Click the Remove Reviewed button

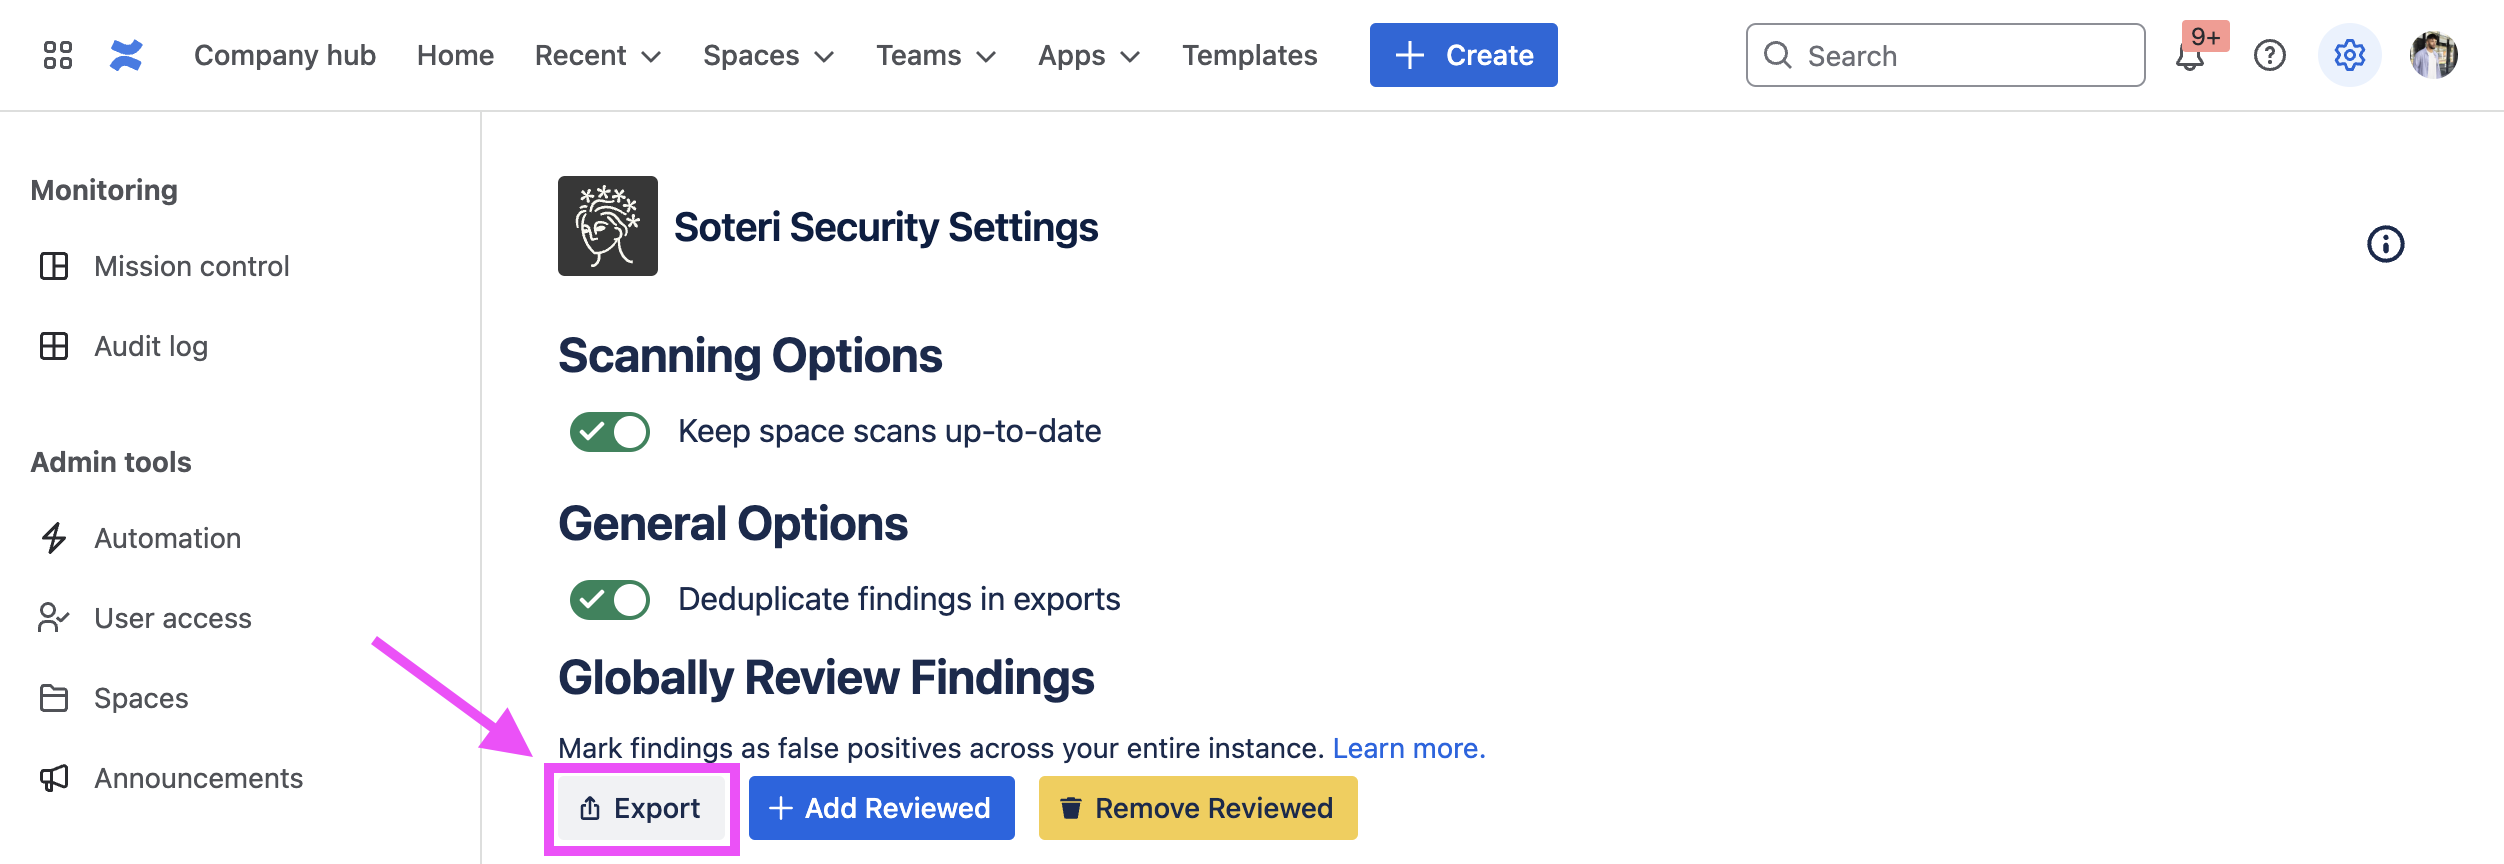[1198, 808]
